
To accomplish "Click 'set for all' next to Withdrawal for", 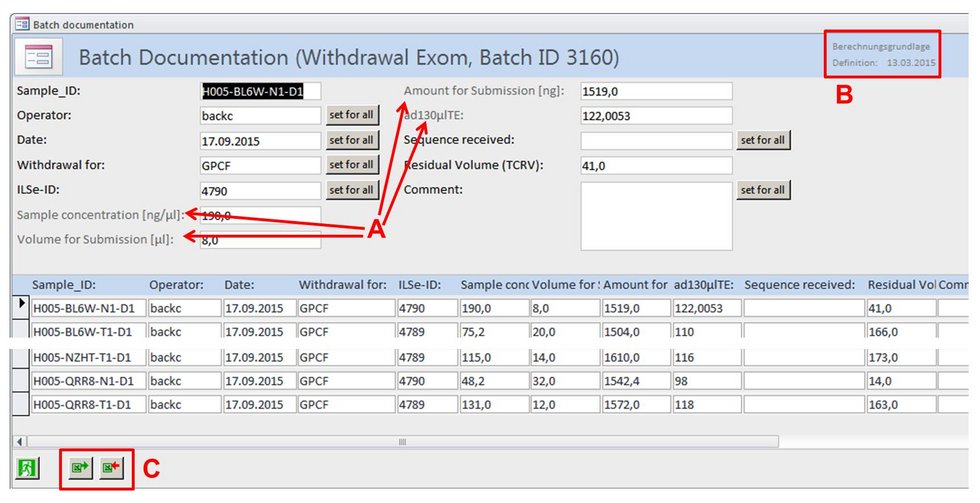I will tap(352, 165).
